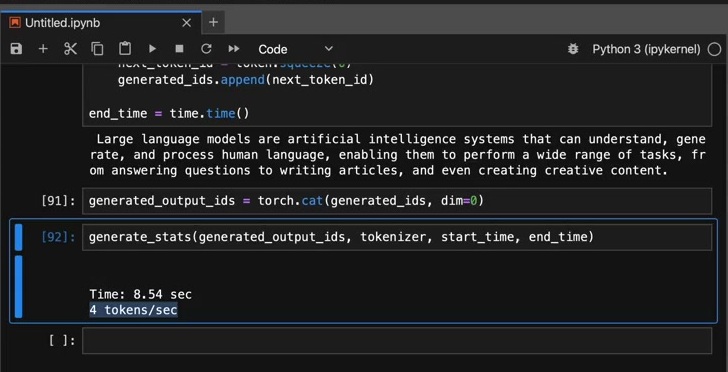Click the [91]: cell prompt label

tap(58, 201)
